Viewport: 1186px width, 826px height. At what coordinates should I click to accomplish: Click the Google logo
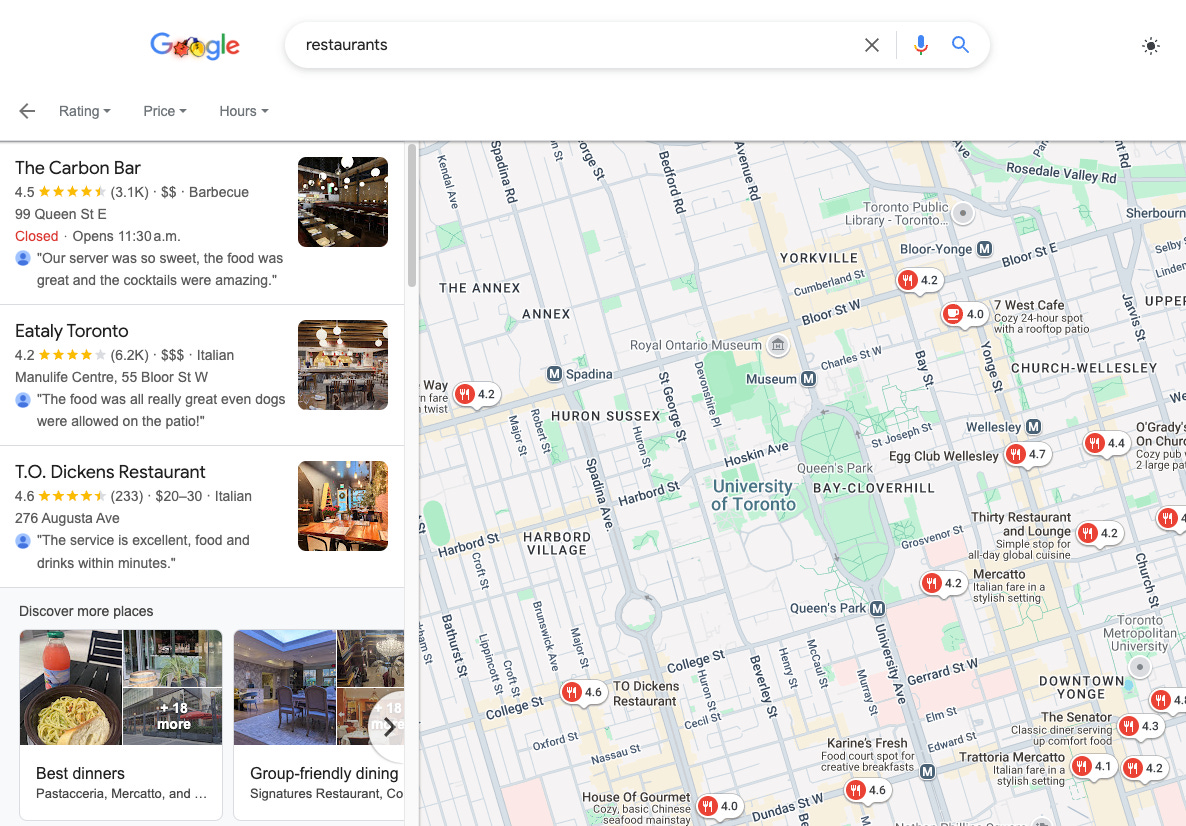(x=194, y=45)
